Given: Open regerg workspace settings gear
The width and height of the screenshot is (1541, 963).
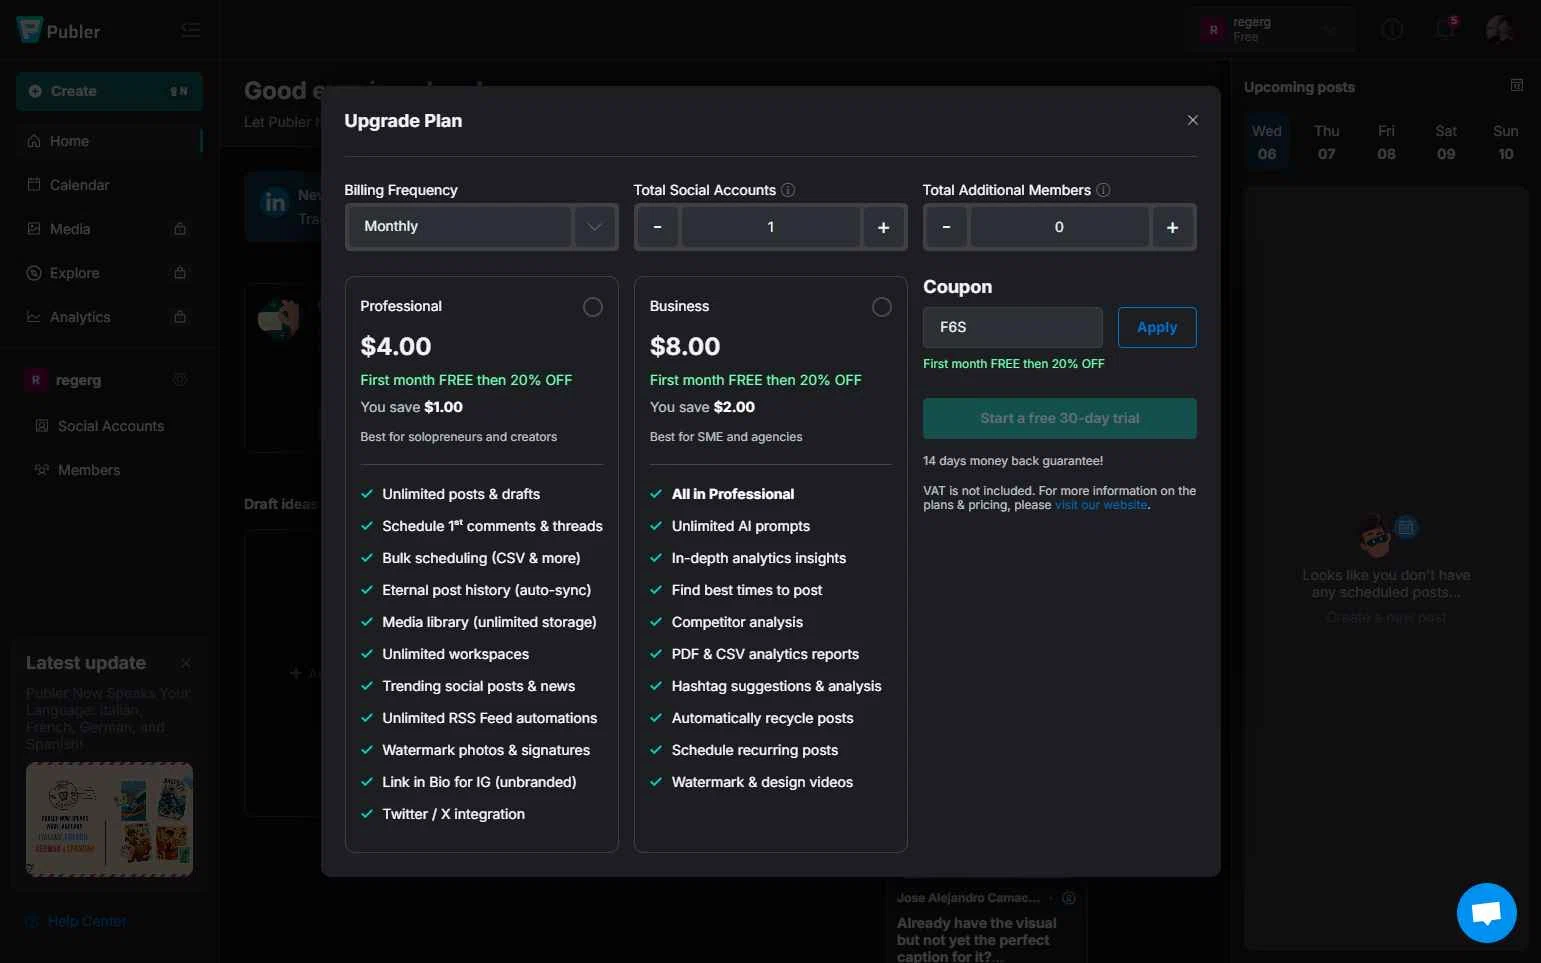Looking at the screenshot, I should (180, 380).
